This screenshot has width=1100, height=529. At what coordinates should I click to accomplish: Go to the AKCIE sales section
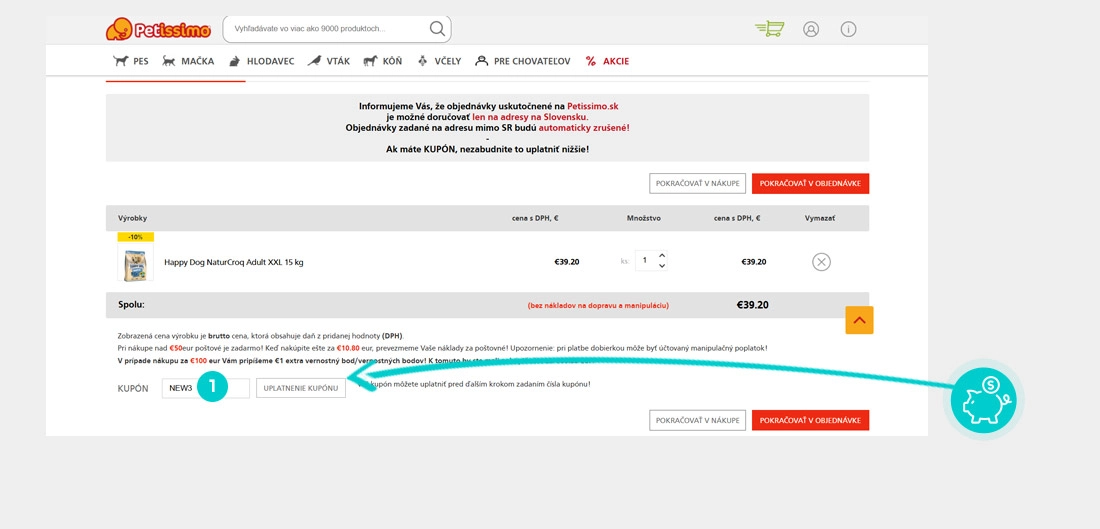pos(607,61)
